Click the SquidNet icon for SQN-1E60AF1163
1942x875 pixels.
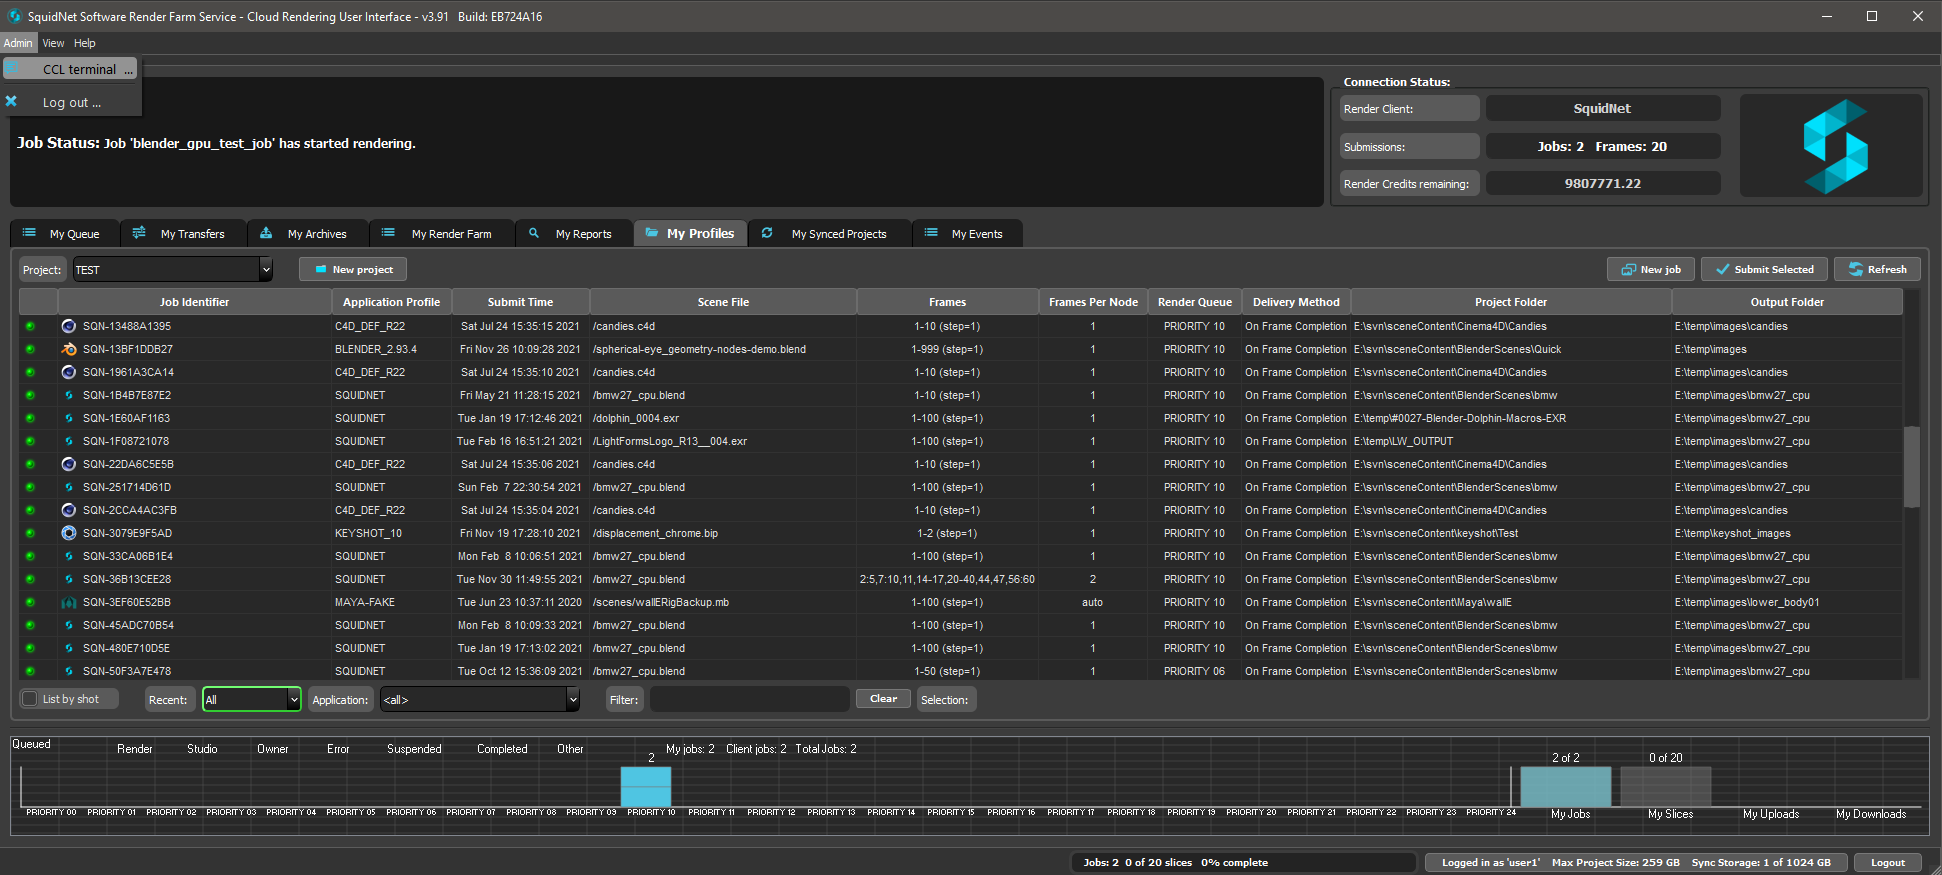[68, 418]
